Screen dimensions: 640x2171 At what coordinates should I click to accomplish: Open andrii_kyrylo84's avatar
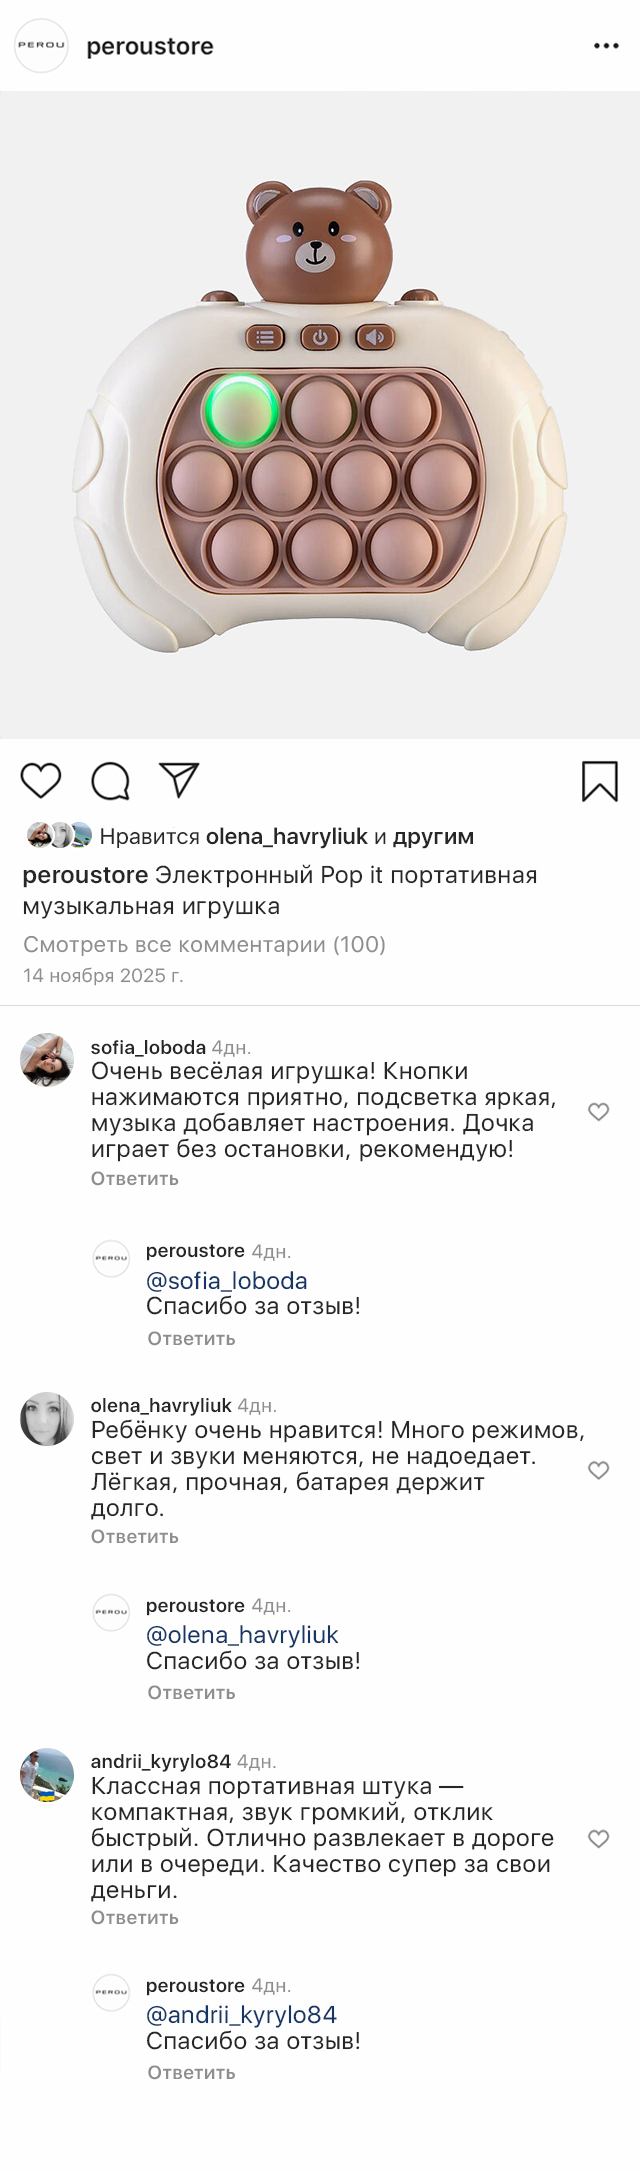[x=47, y=1775]
